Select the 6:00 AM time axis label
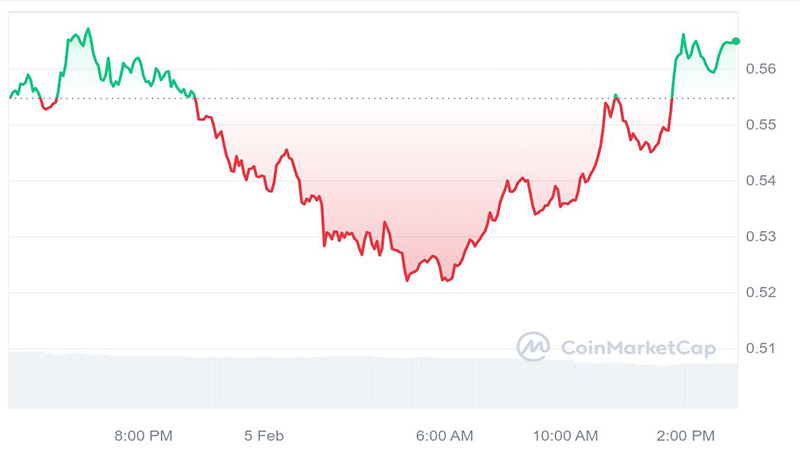This screenshot has height=460, width=800. click(x=444, y=436)
